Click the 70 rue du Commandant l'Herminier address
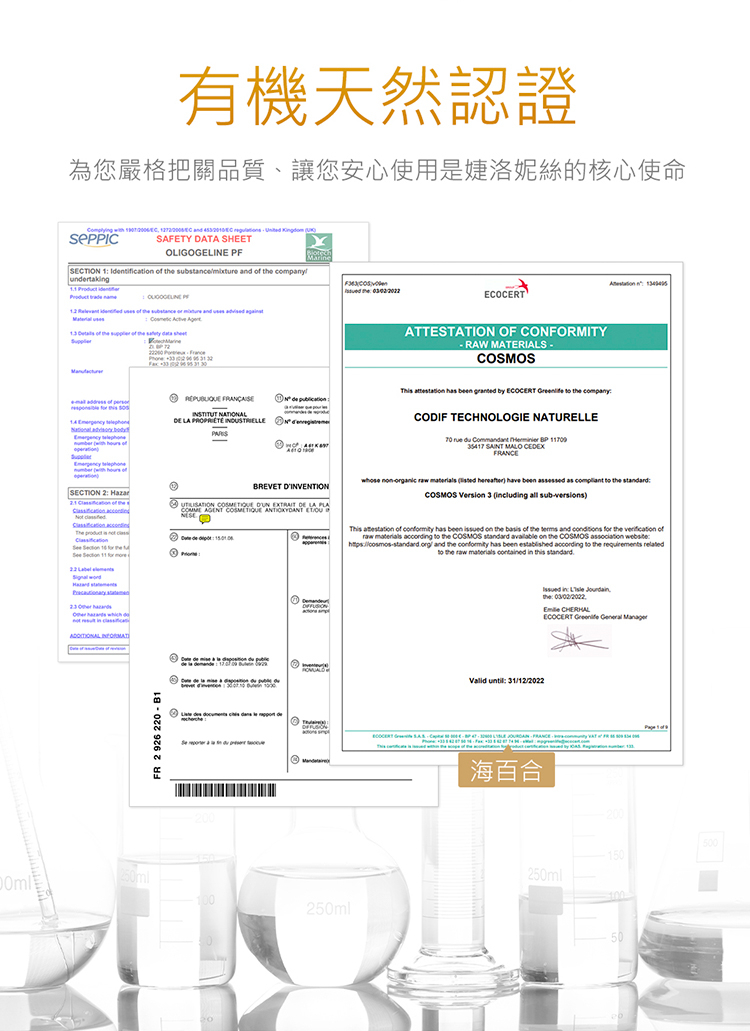Image resolution: width=750 pixels, height=1031 pixels. point(506,440)
